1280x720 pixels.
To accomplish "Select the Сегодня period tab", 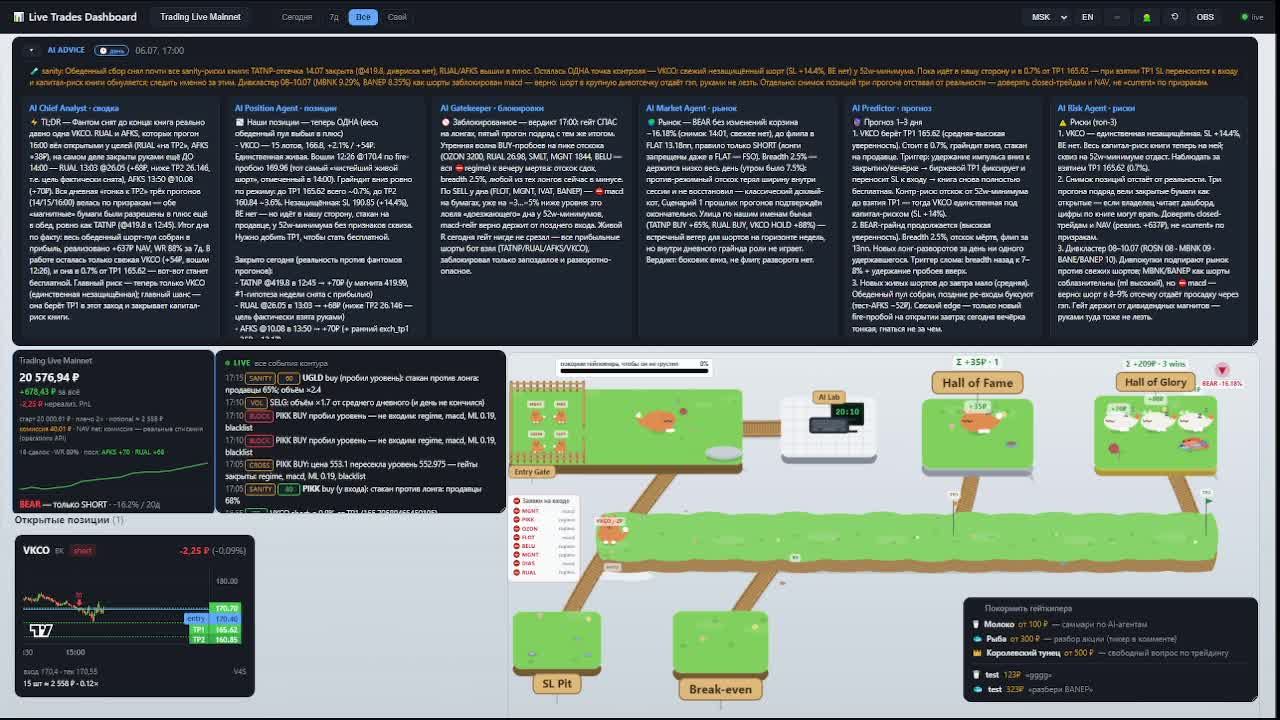I will [x=296, y=17].
